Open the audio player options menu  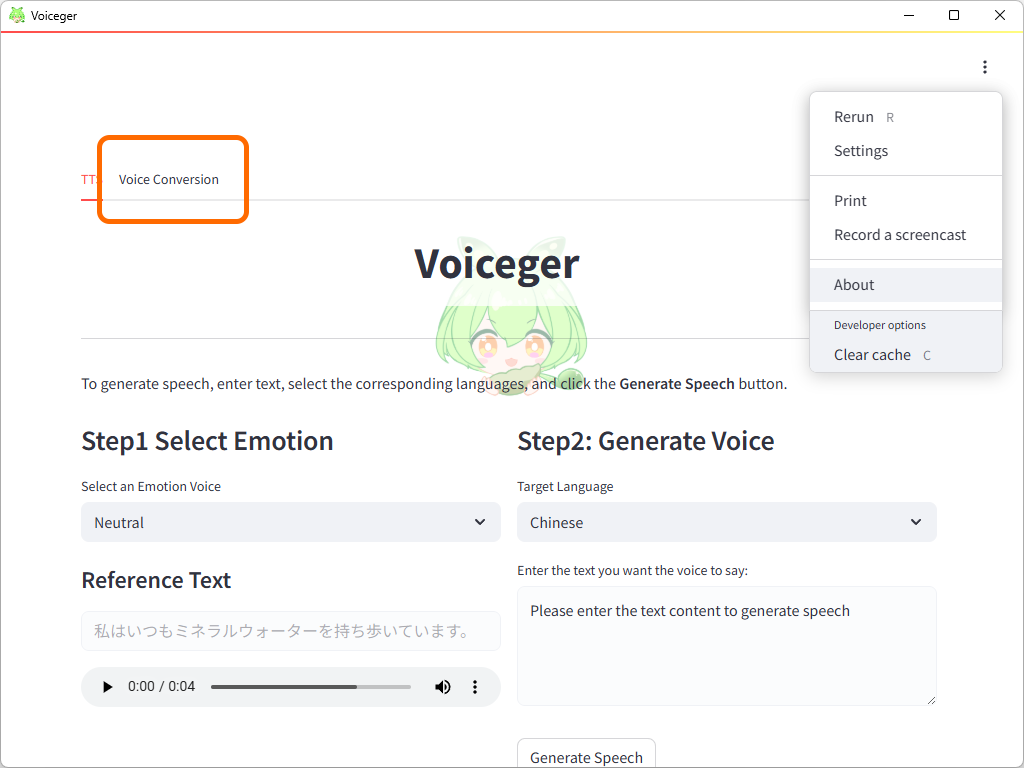[x=475, y=687]
